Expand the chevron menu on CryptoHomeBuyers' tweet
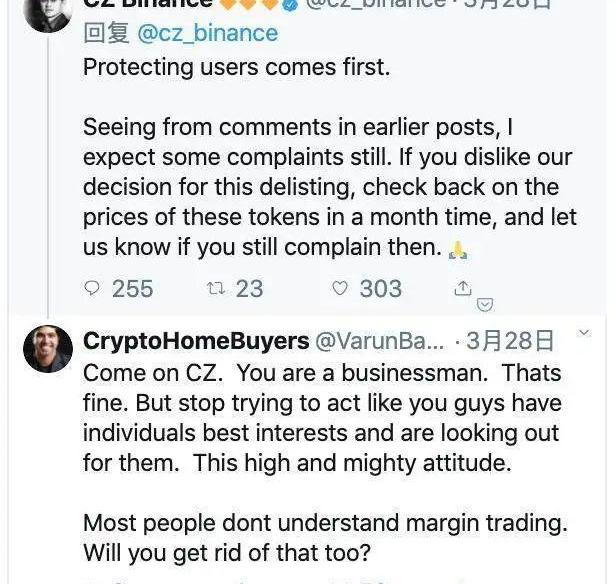 click(x=585, y=334)
